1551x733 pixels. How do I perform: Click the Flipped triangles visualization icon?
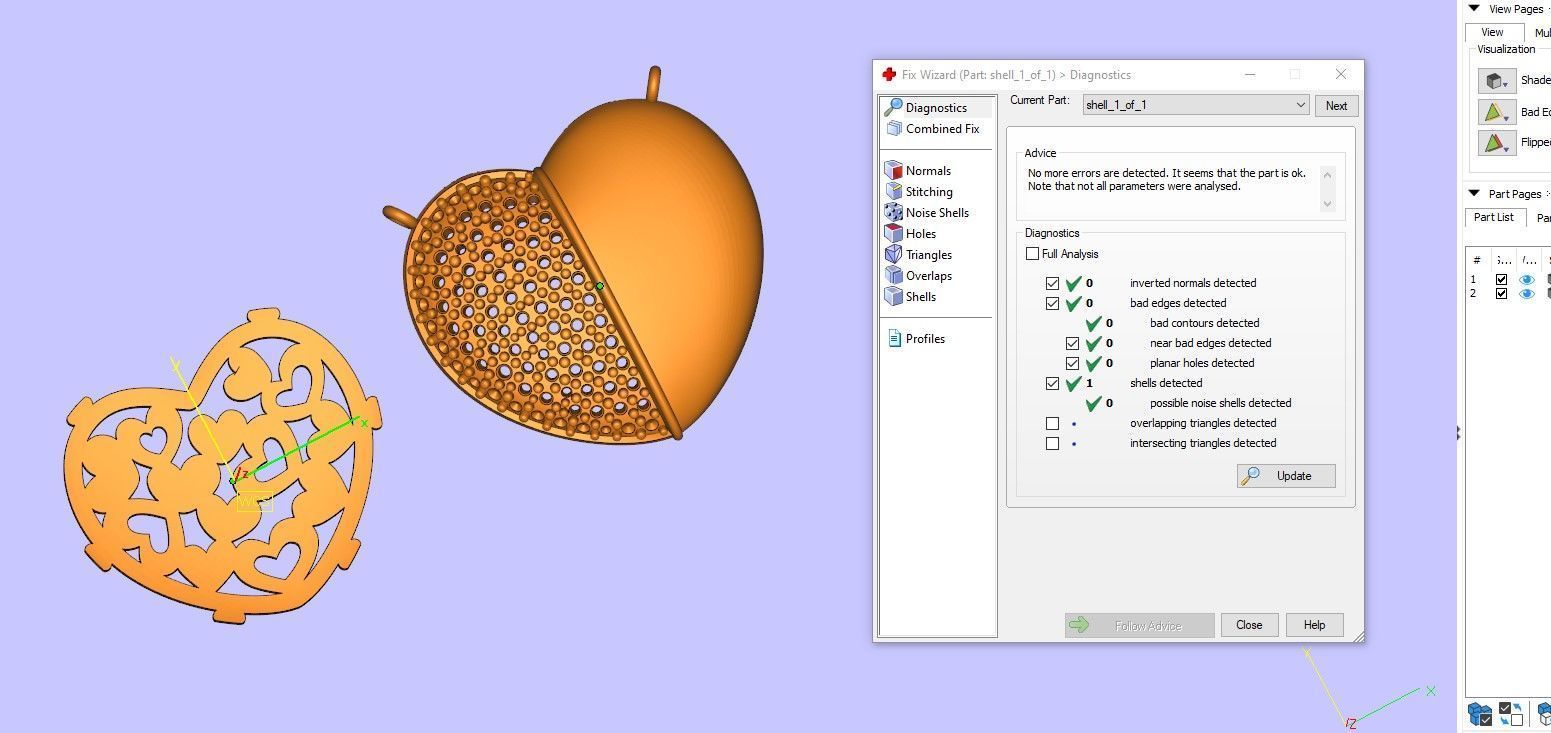click(1497, 143)
